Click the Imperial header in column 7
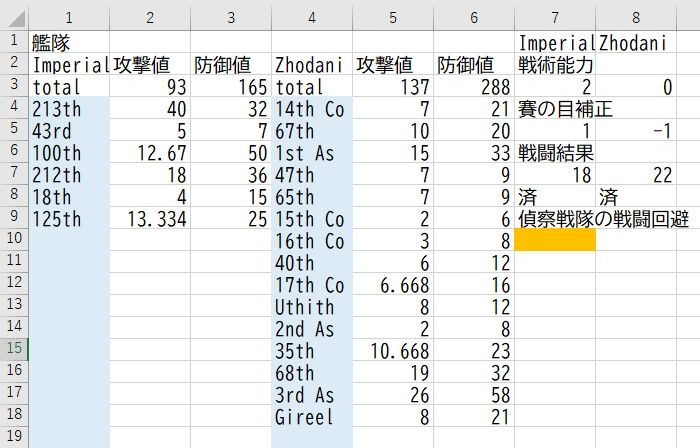Viewport: 700px width, 448px height. [x=555, y=42]
